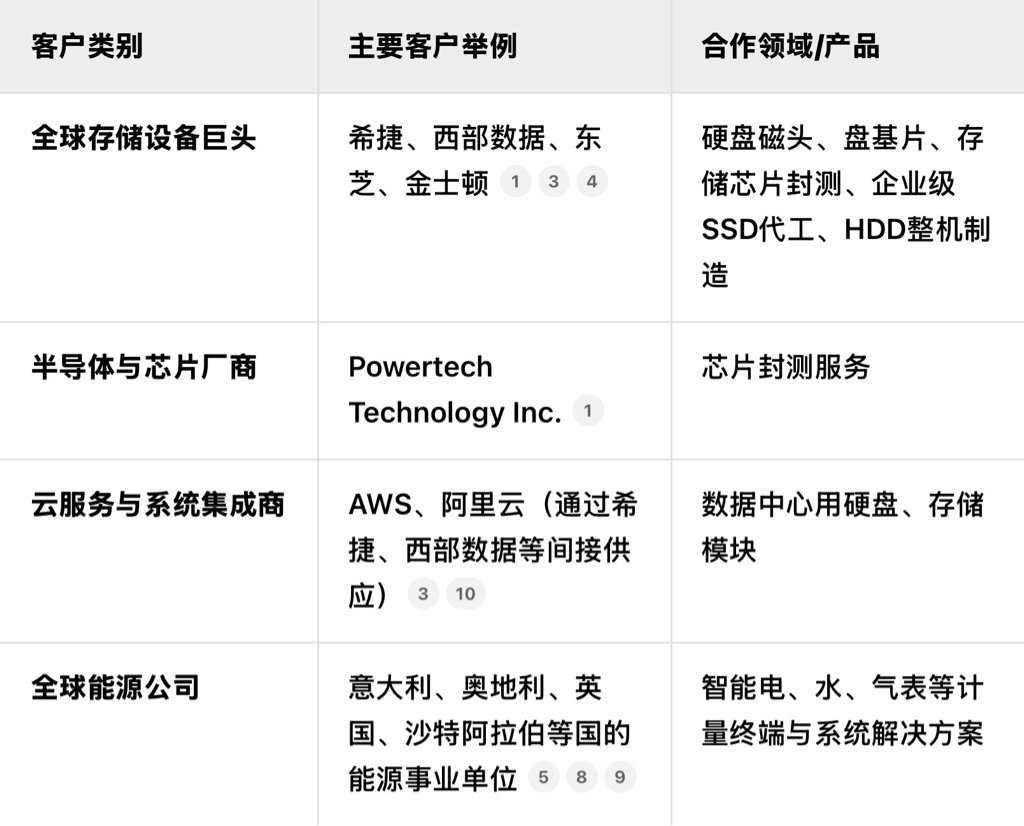The height and width of the screenshot is (826, 1024).
Task: Select the 全球存储设备巨头 row label
Action: [x=144, y=138]
